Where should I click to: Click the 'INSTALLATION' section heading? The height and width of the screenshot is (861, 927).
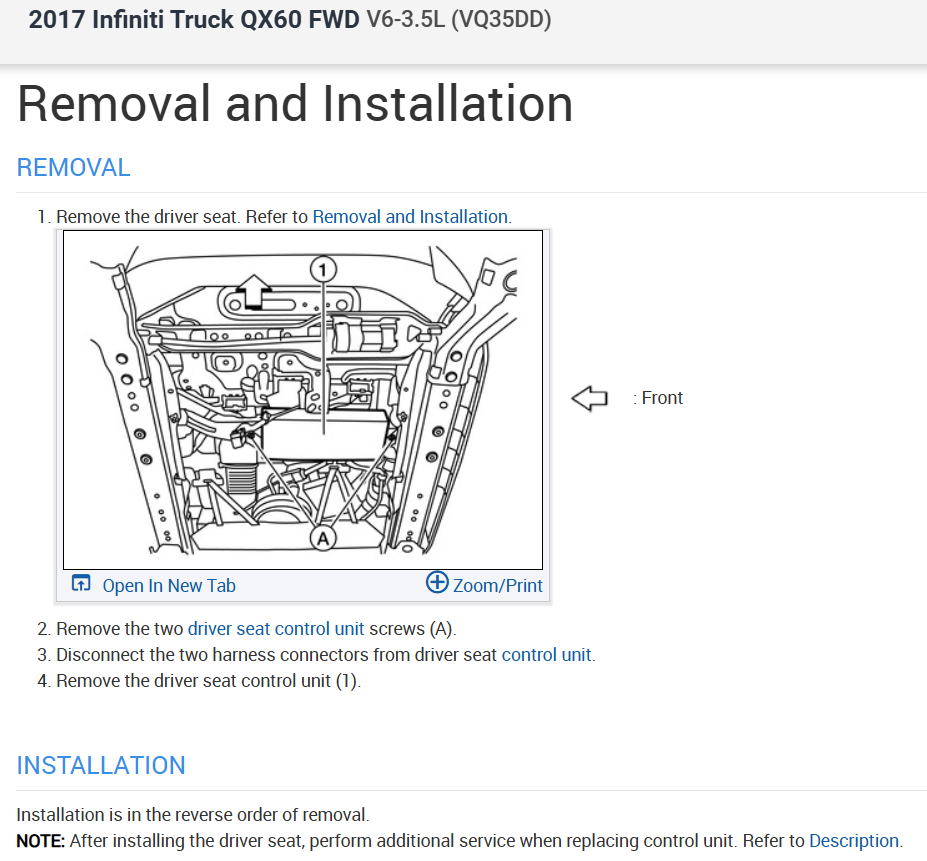pos(101,765)
